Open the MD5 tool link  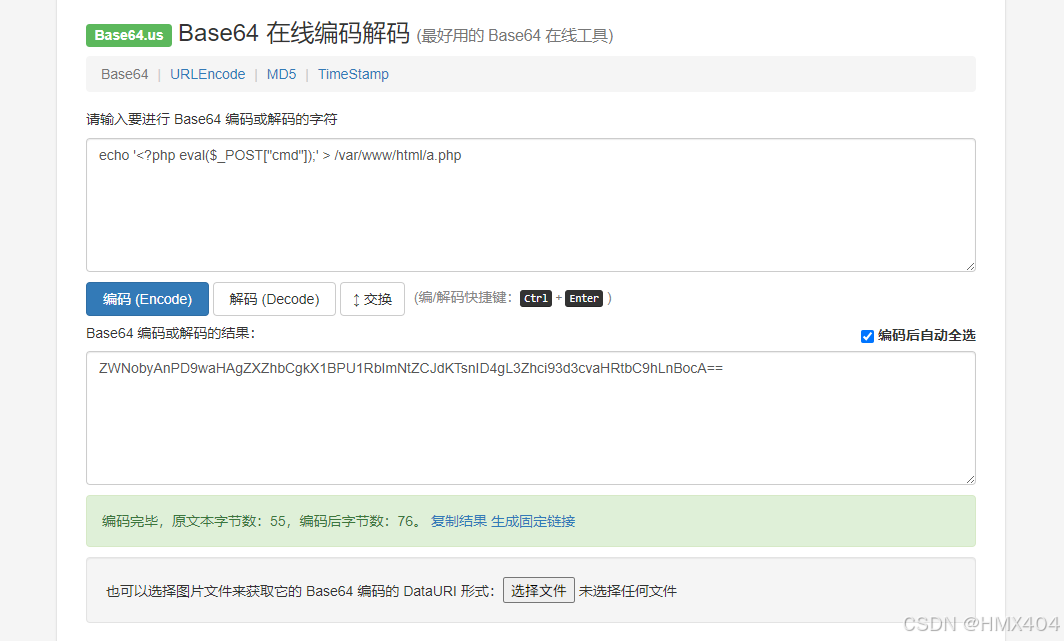pyautogui.click(x=282, y=74)
